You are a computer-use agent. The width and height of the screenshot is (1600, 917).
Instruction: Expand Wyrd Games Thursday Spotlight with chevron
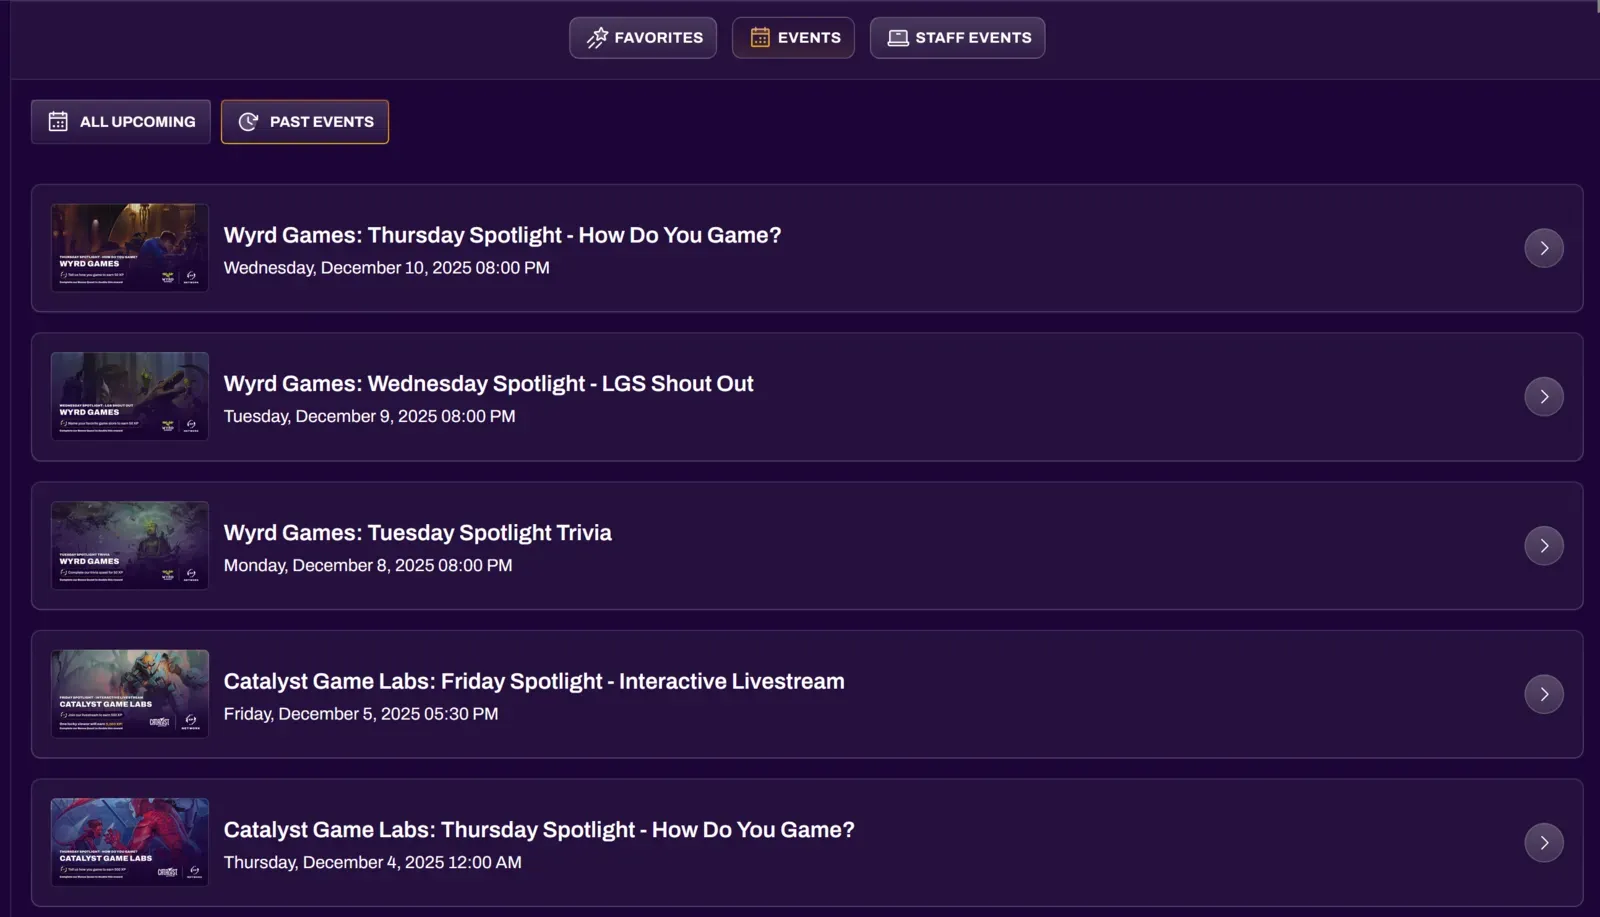1543,248
